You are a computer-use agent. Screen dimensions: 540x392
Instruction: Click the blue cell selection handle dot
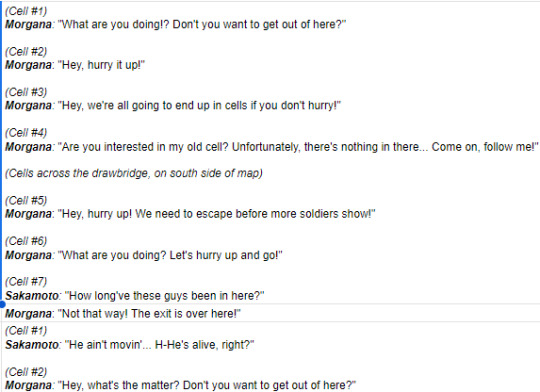coord(2,304)
